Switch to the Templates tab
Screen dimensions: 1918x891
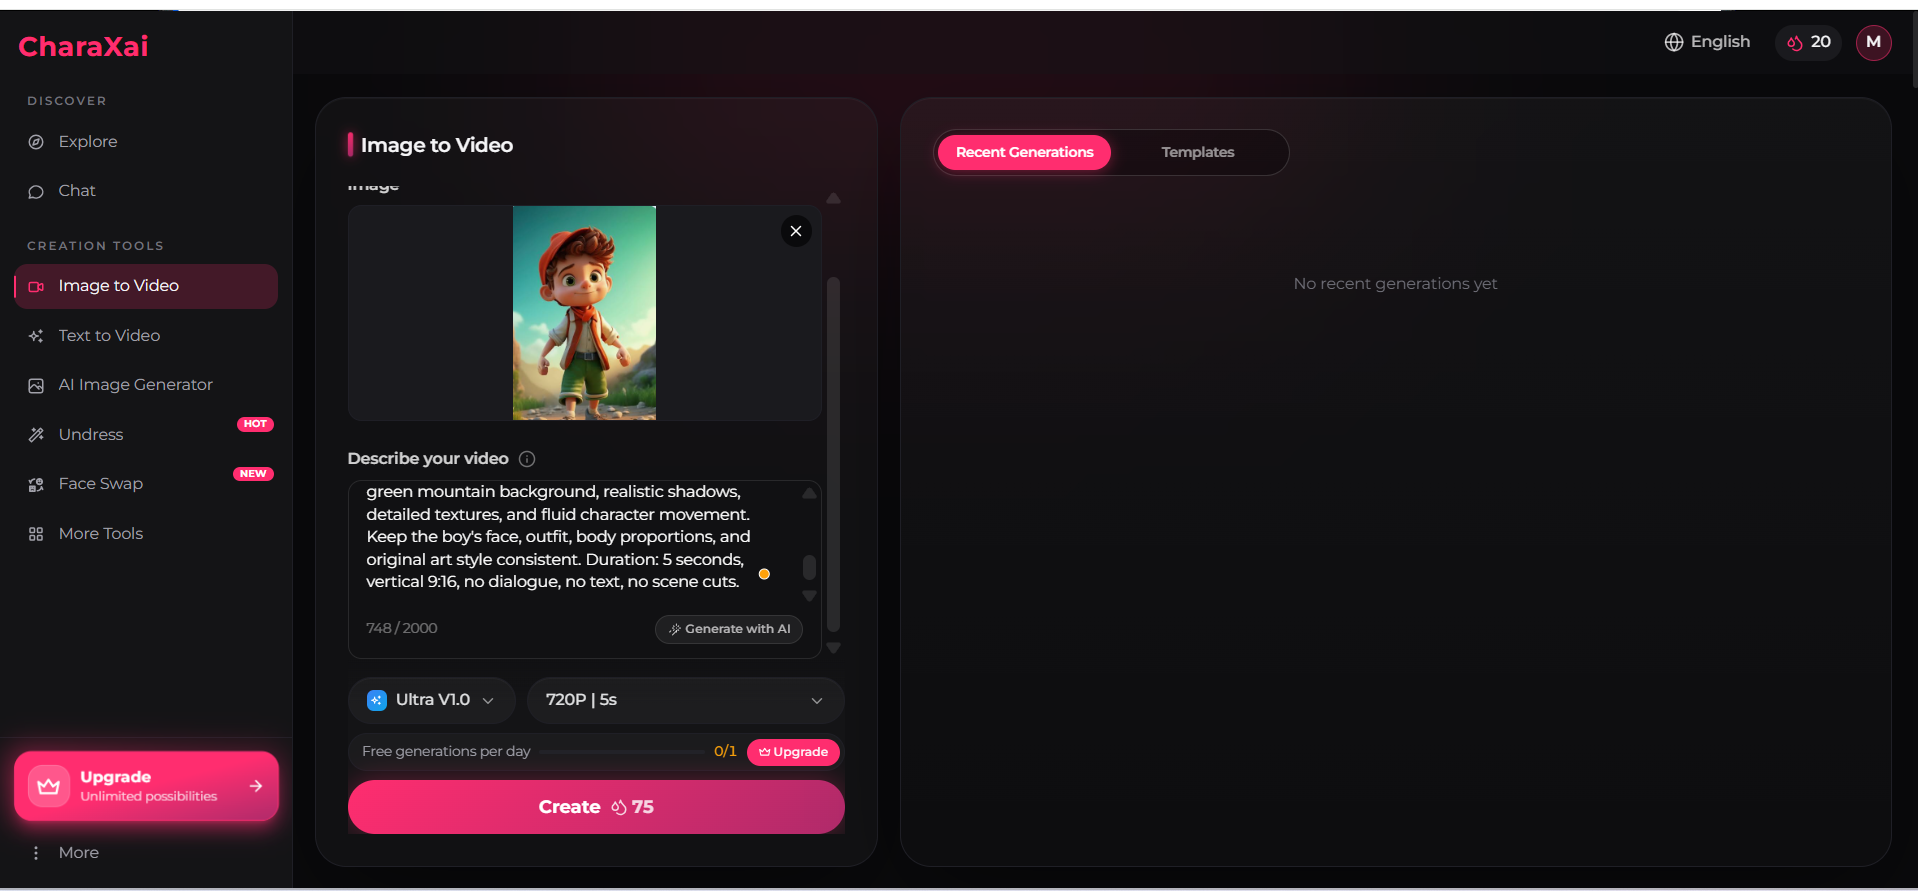(1197, 152)
